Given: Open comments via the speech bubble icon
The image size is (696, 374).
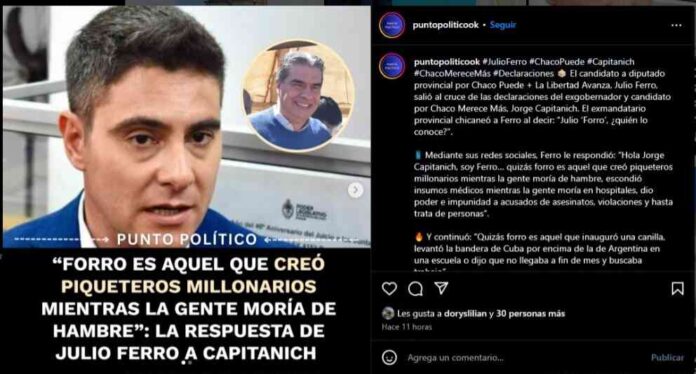Looking at the screenshot, I should 415,289.
